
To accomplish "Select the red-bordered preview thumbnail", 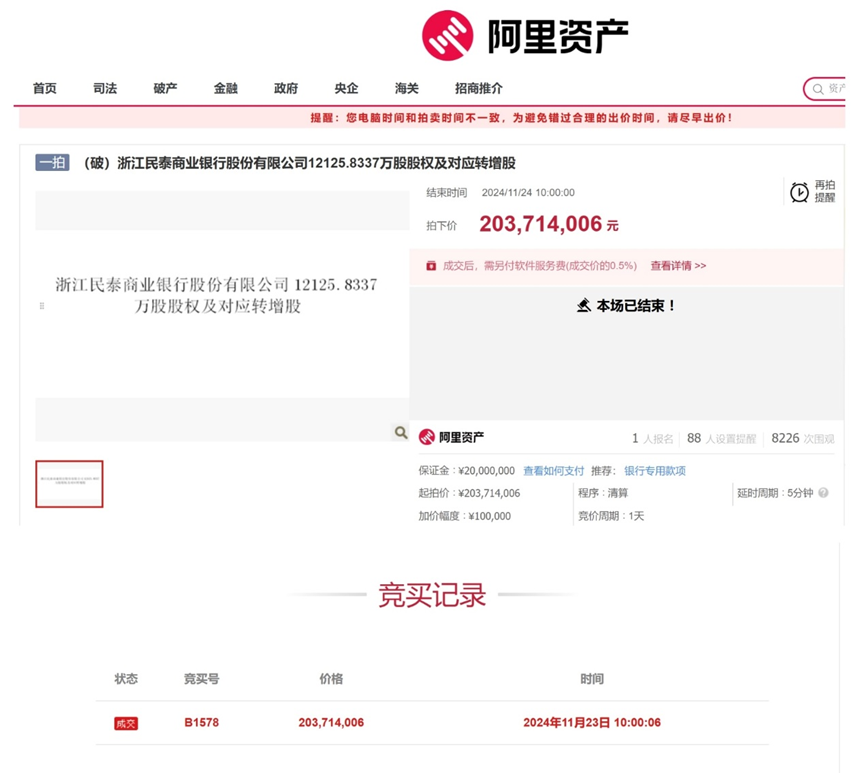I will (x=69, y=484).
